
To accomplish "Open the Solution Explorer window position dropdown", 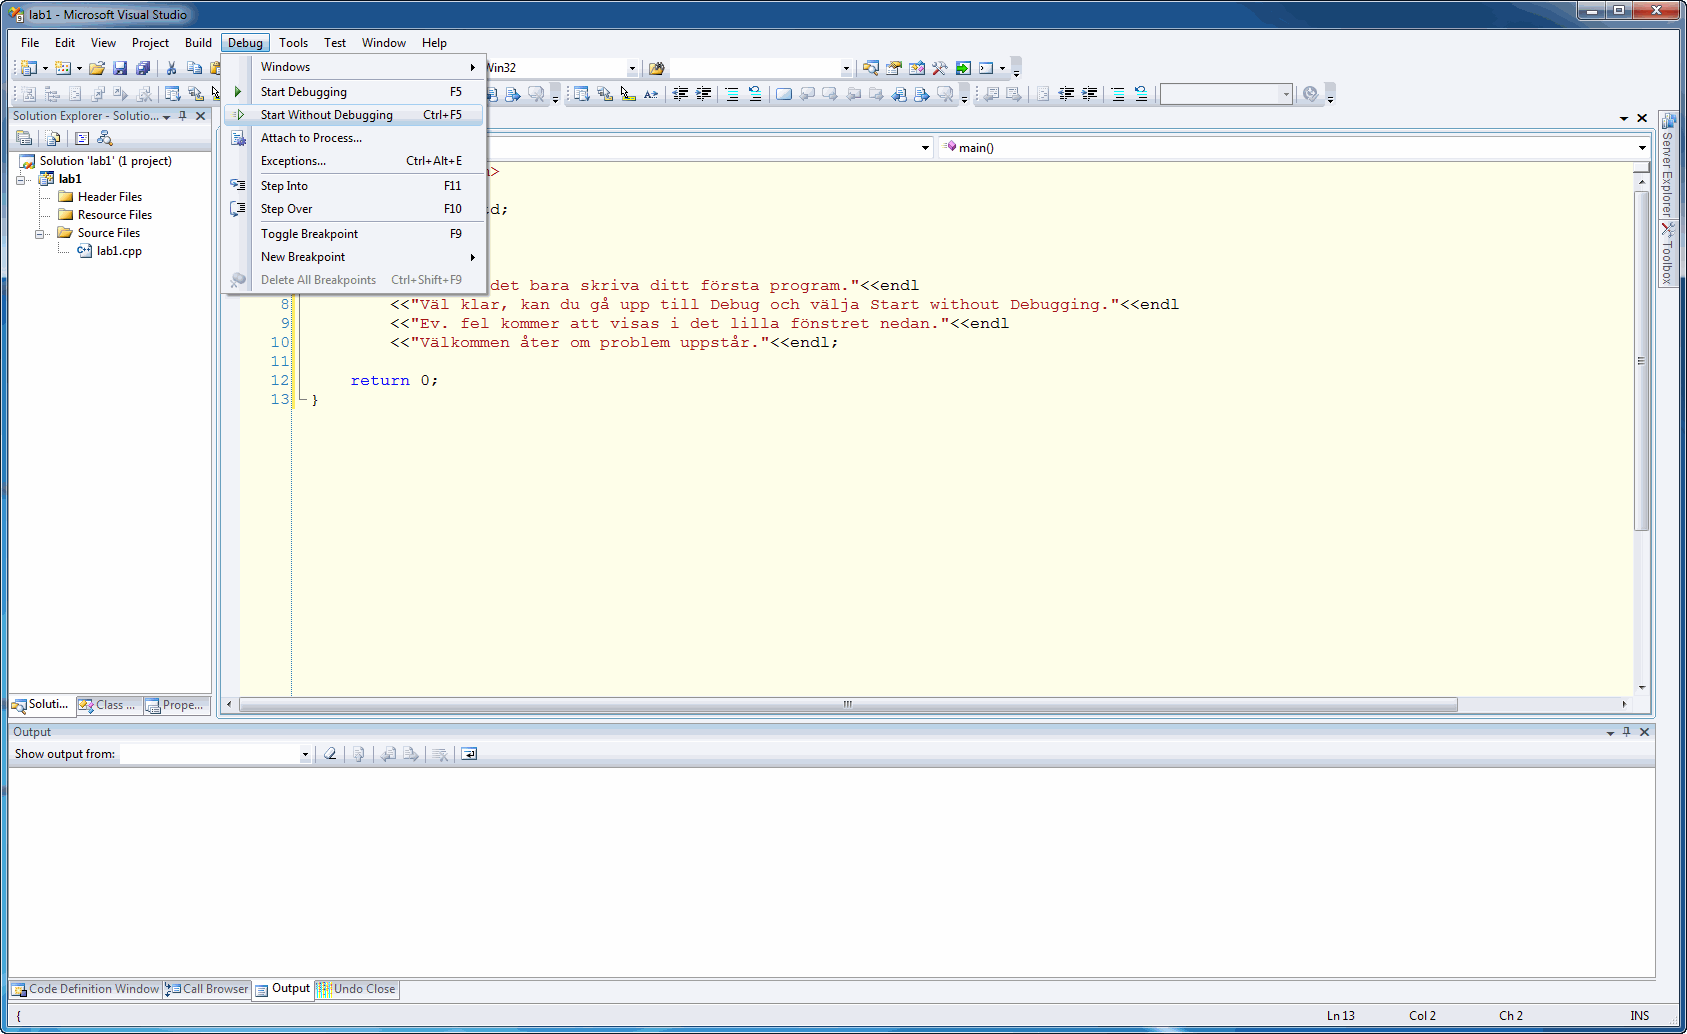I will tap(167, 117).
